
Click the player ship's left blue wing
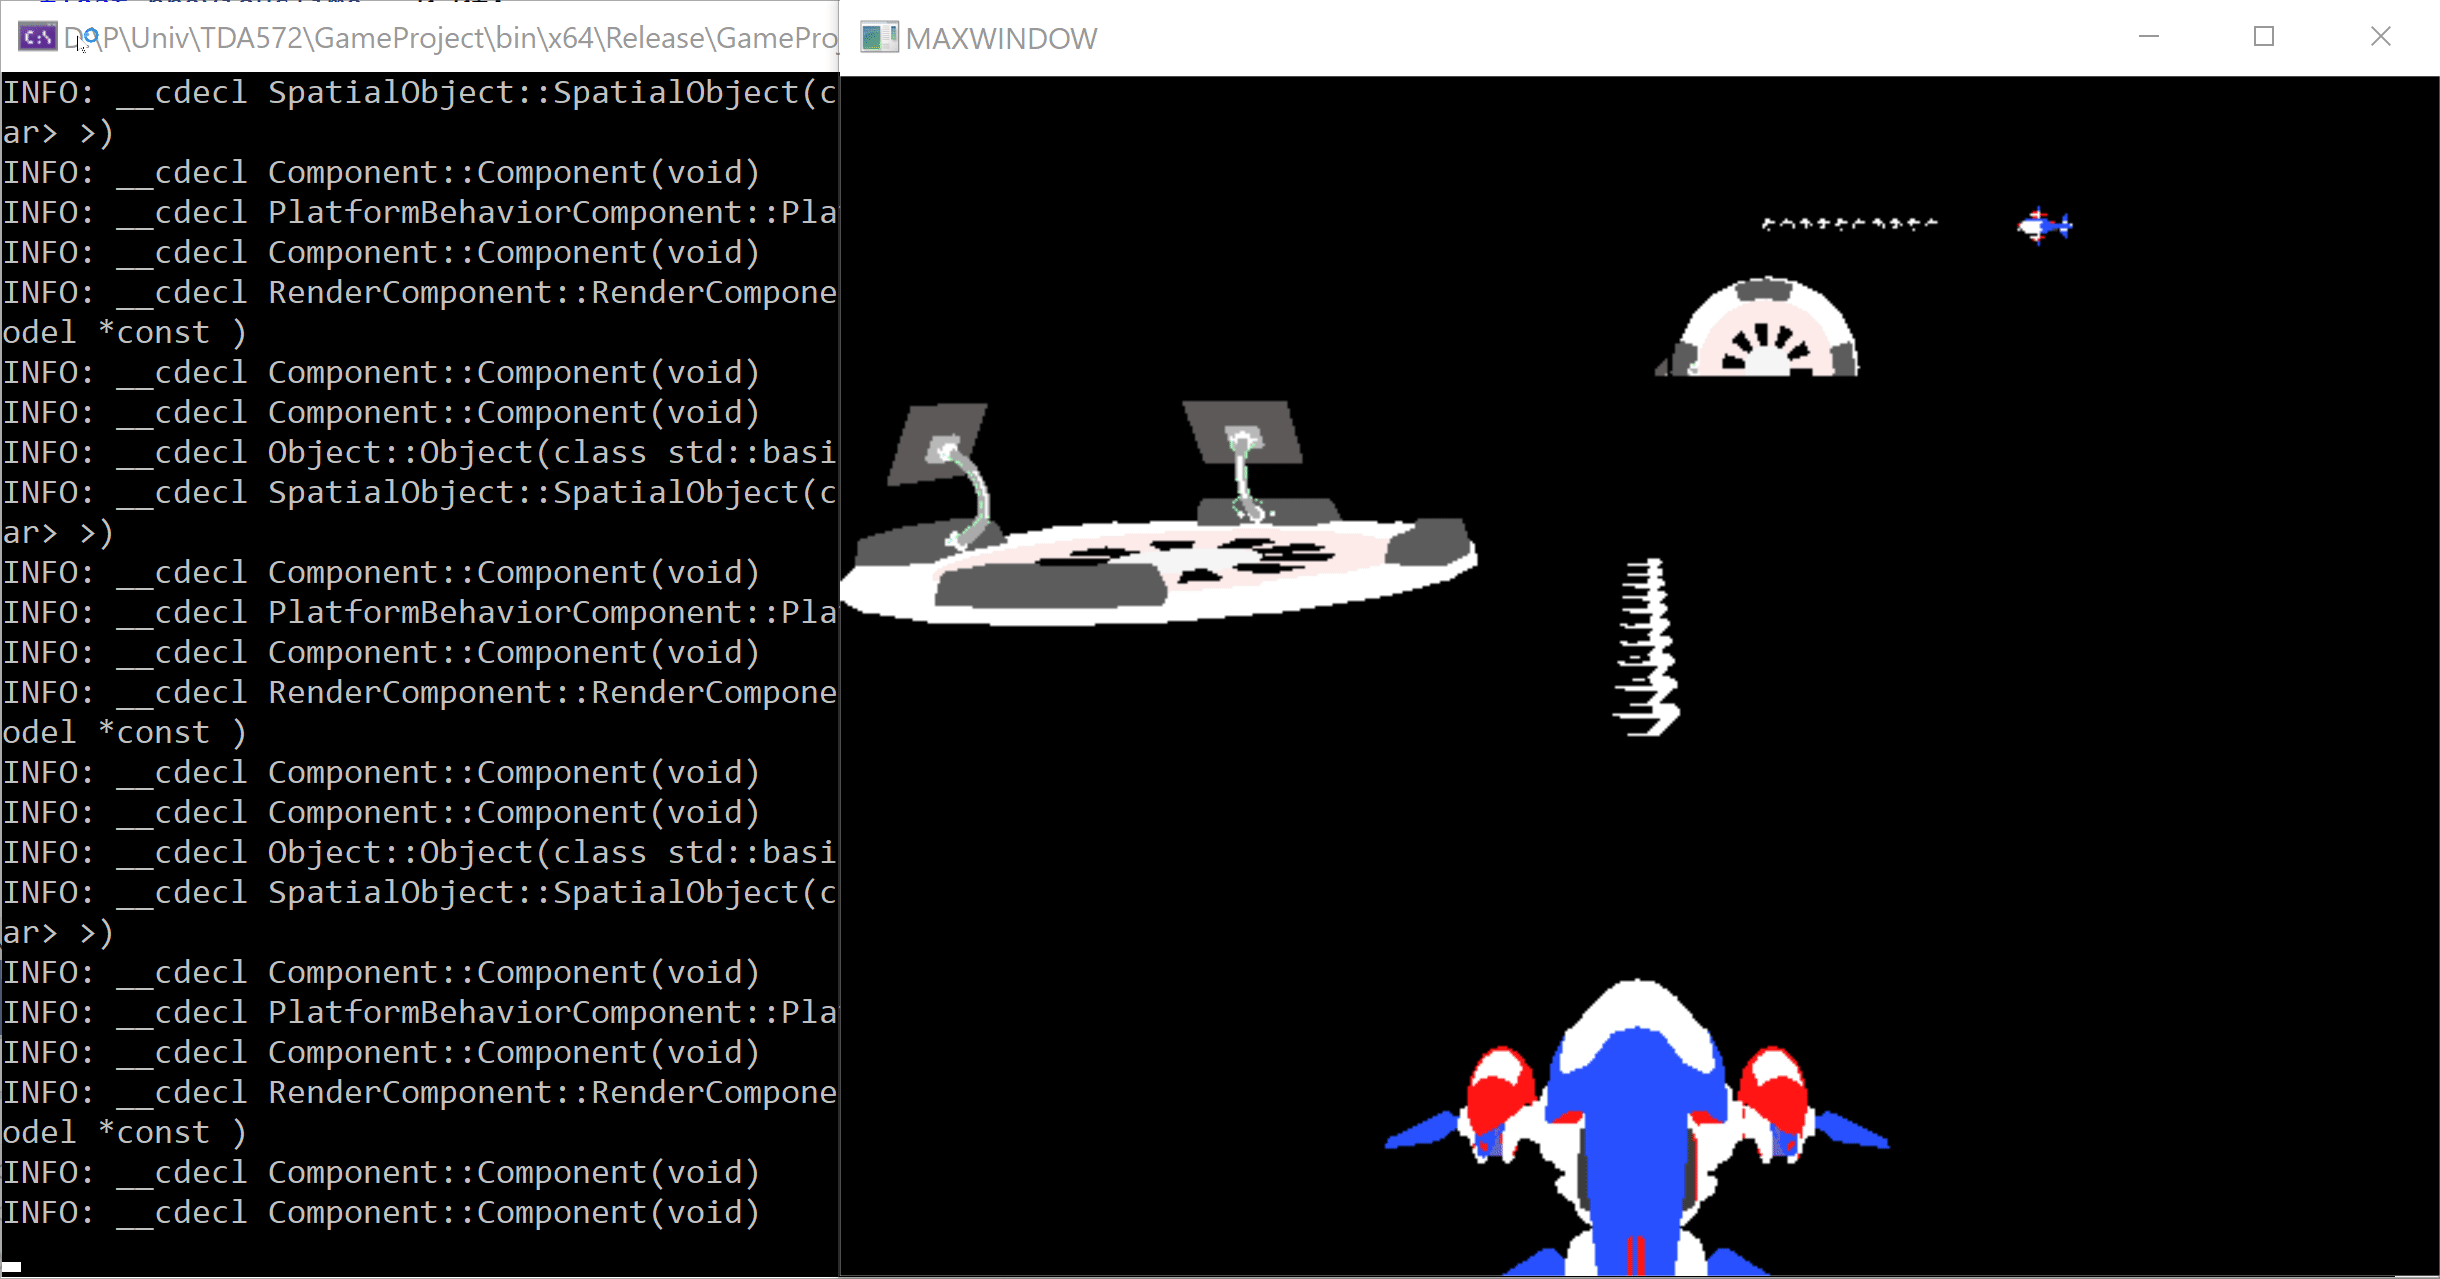pos(1422,1132)
